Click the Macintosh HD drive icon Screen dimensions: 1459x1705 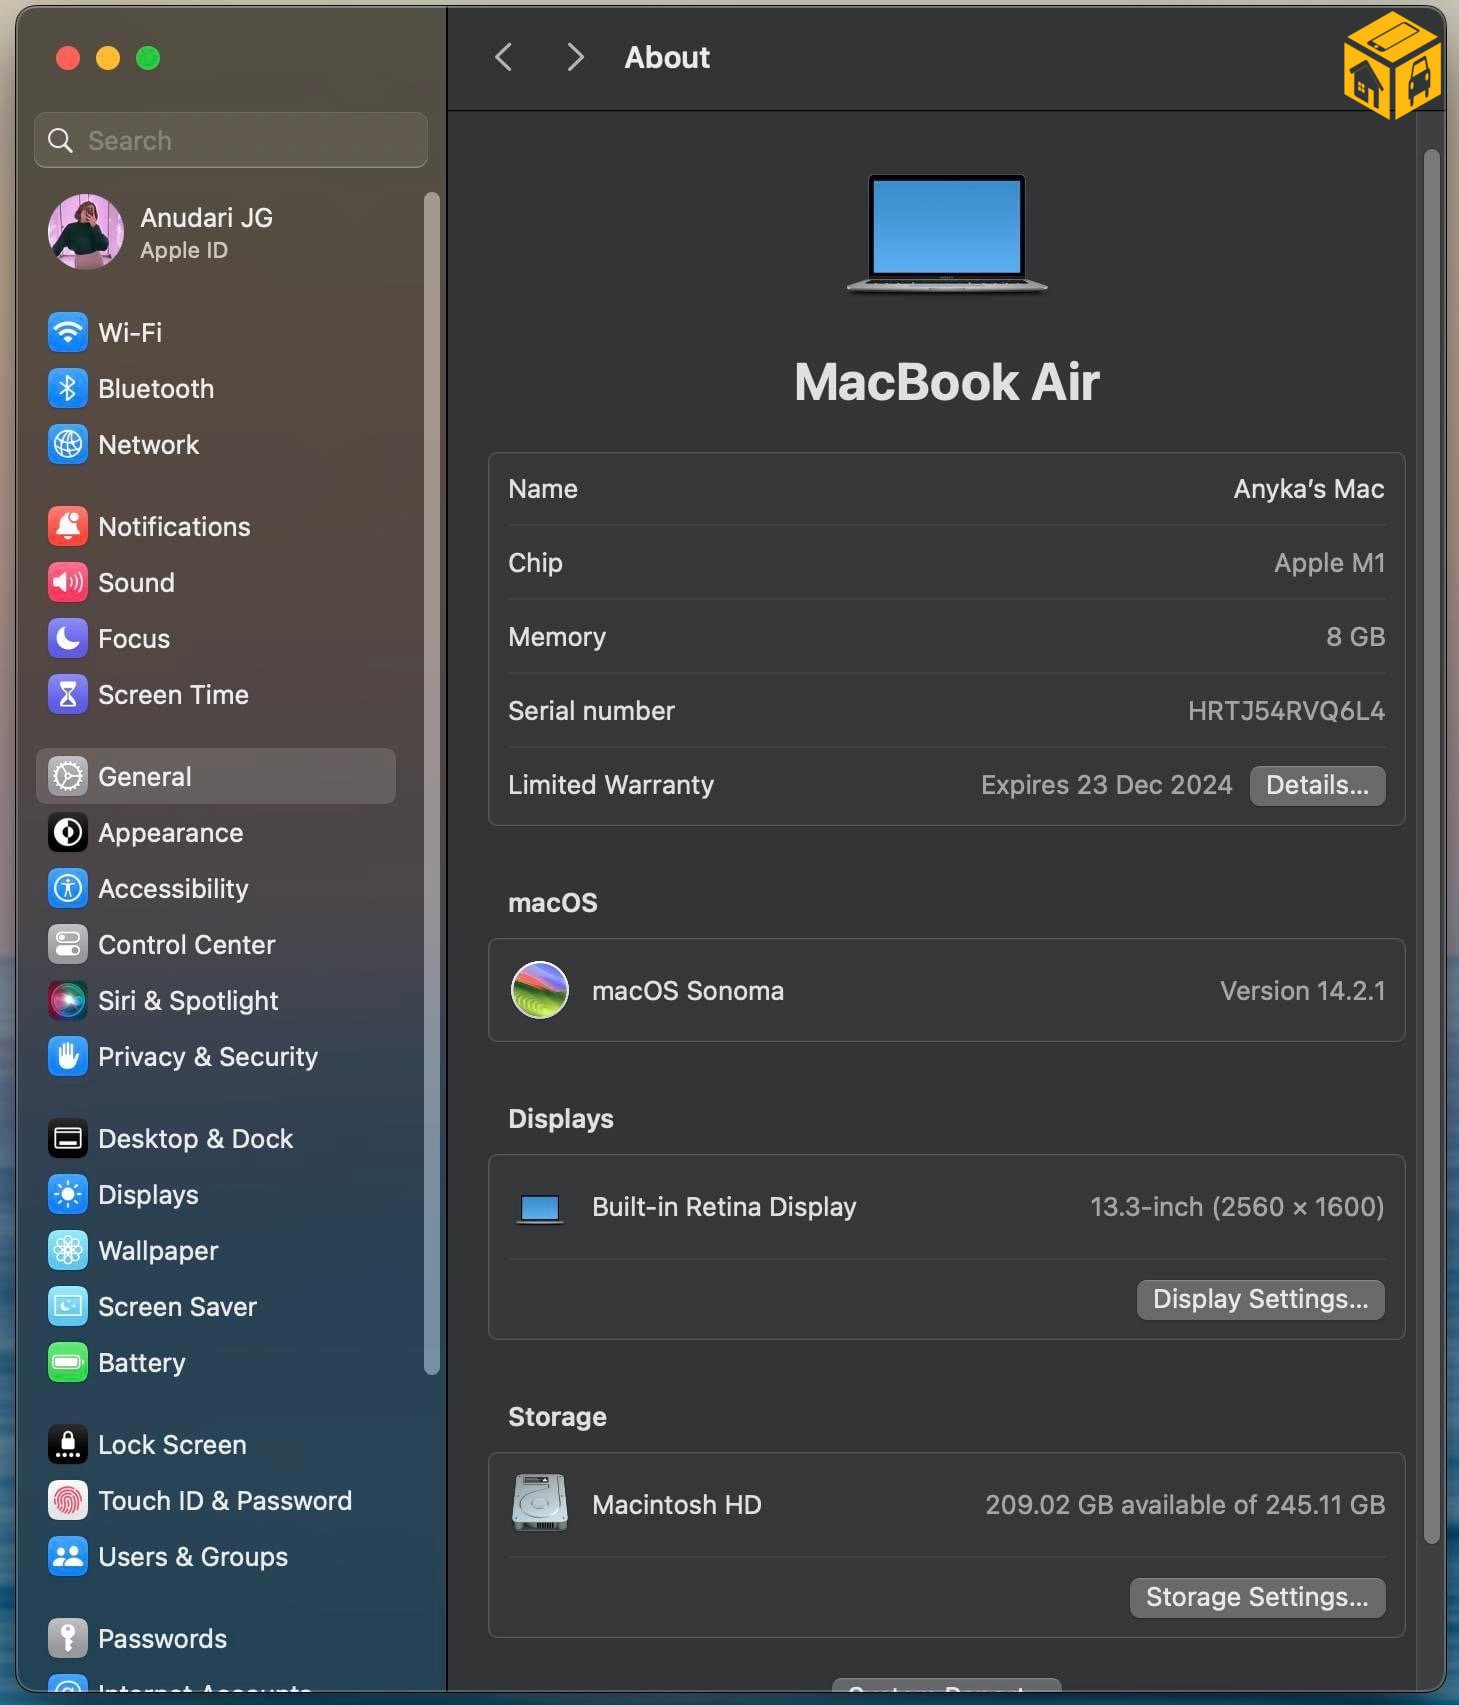[x=540, y=1503]
